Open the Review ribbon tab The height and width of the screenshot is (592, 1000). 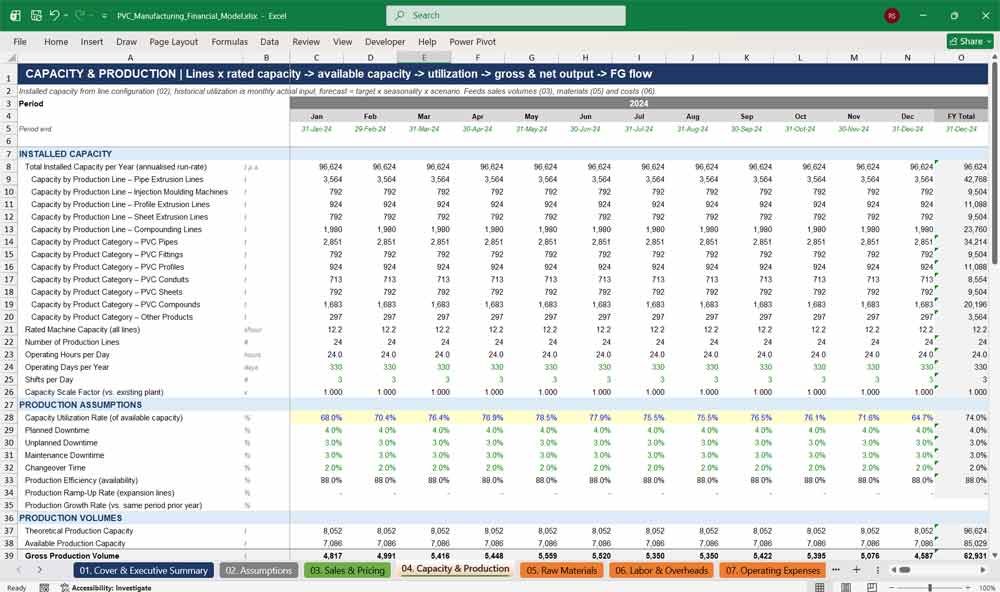click(306, 41)
